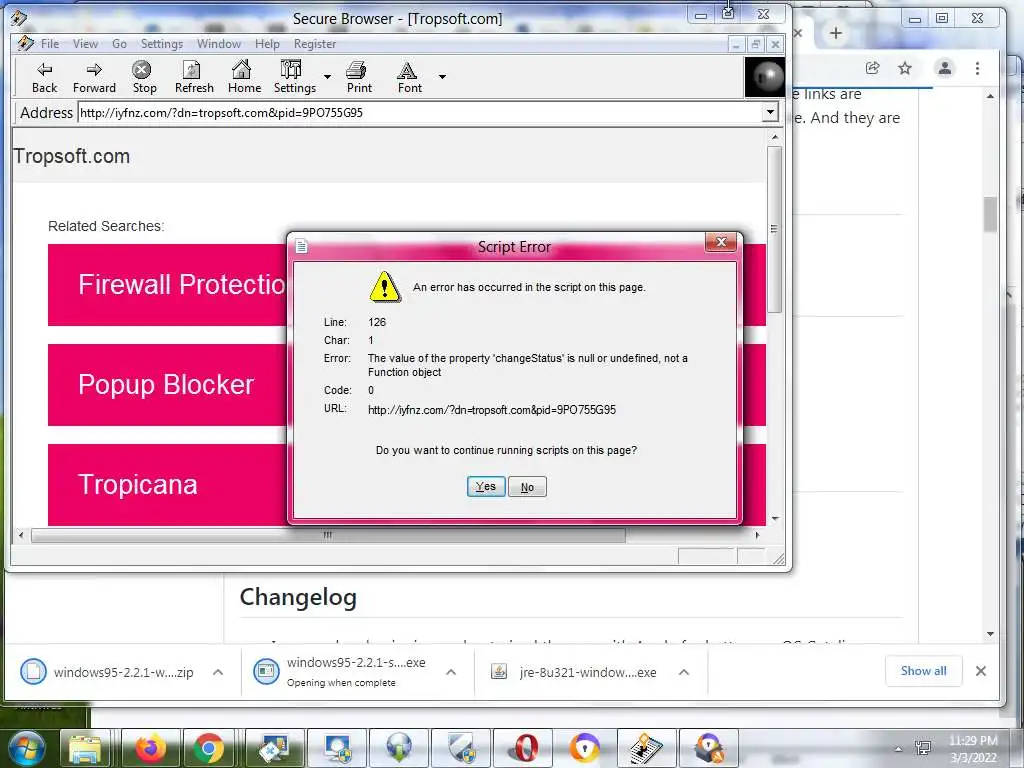Click the address URL field

pos(420,112)
